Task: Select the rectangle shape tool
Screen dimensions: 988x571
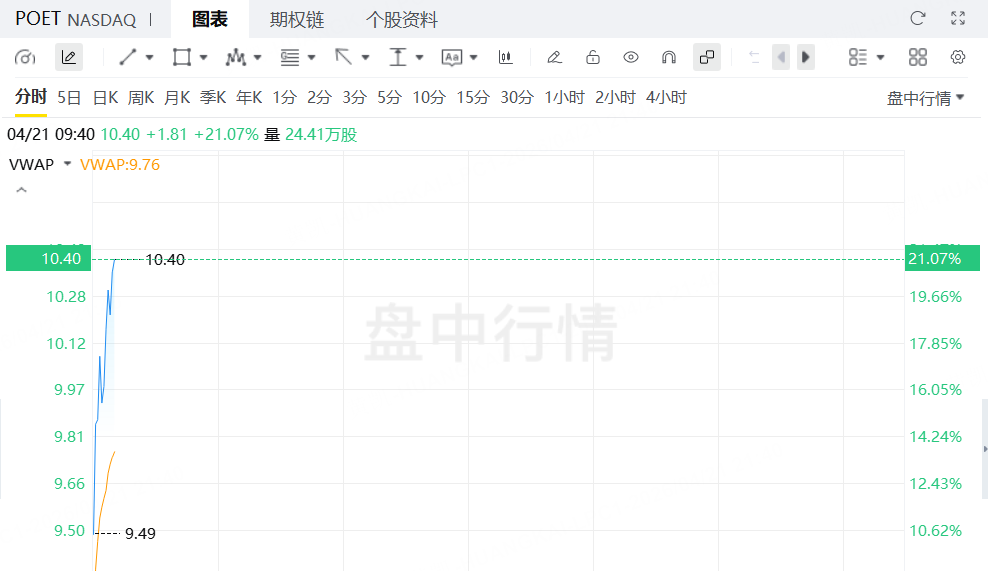Action: (x=181, y=57)
